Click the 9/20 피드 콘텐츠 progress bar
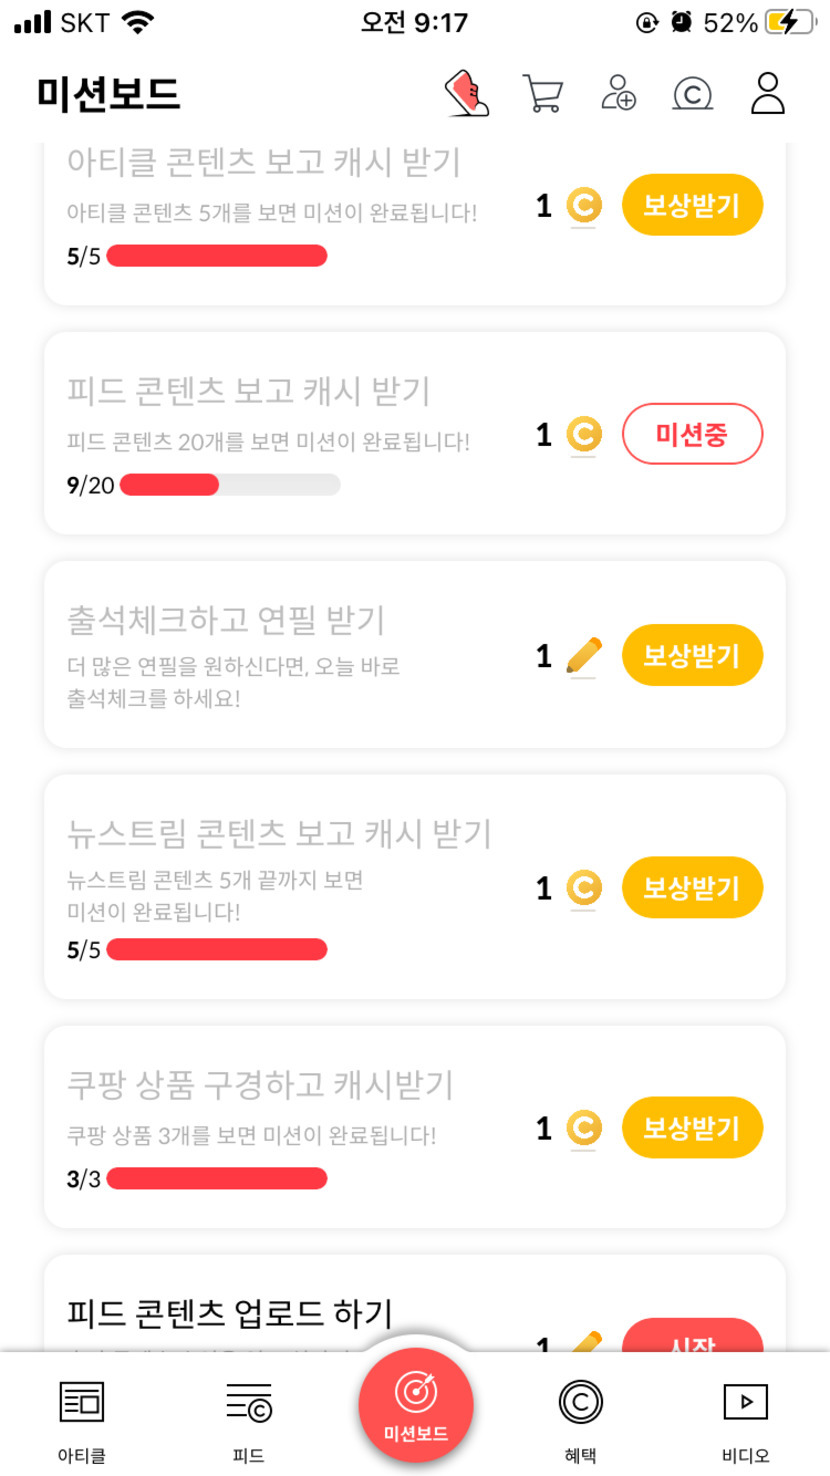 pos(230,485)
